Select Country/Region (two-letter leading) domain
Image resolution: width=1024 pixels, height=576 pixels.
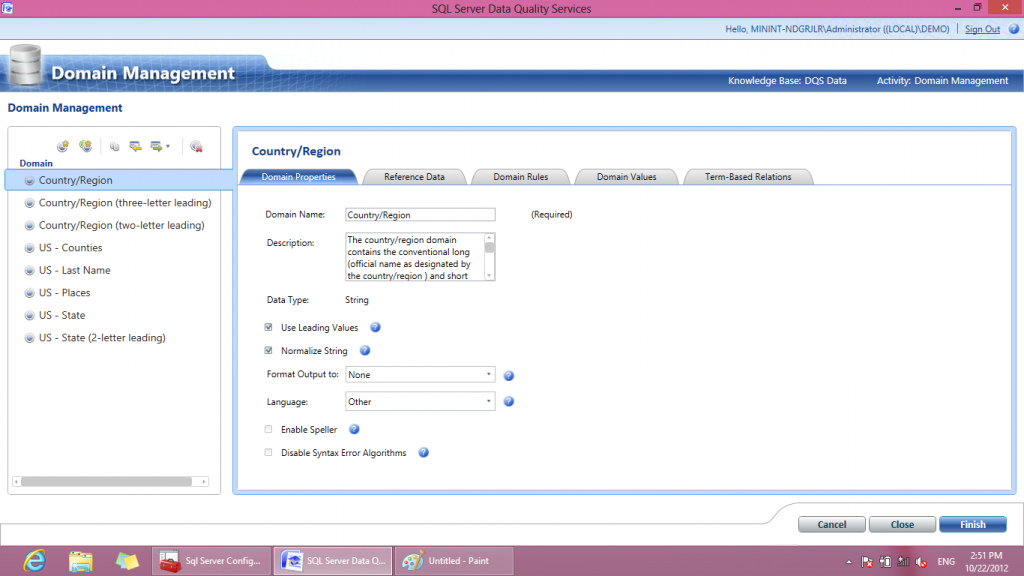121,225
